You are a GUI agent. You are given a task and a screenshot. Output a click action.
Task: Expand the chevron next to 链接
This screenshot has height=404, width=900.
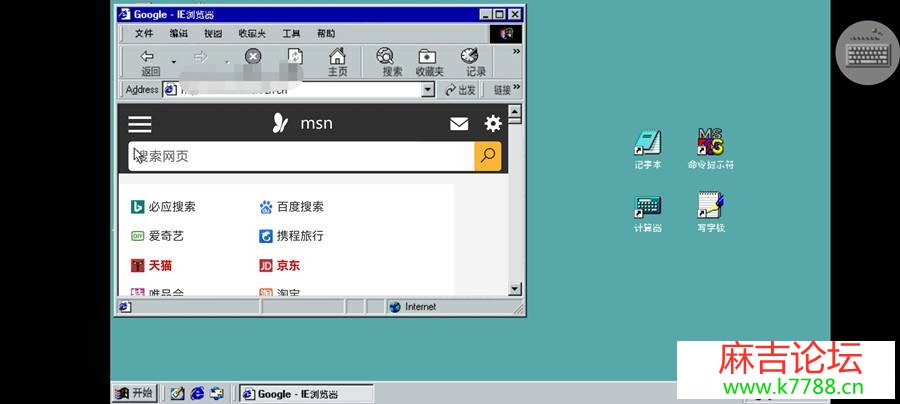tap(517, 87)
